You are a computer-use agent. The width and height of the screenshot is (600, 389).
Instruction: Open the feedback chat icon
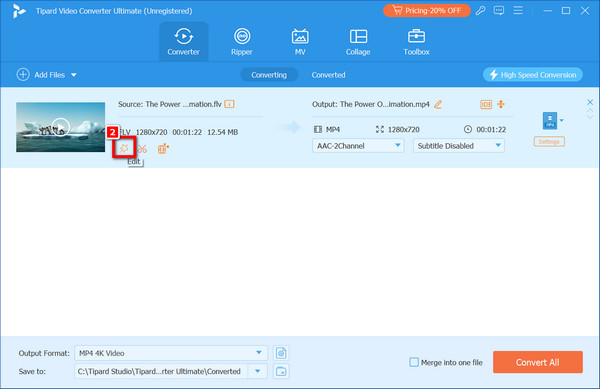click(x=499, y=11)
